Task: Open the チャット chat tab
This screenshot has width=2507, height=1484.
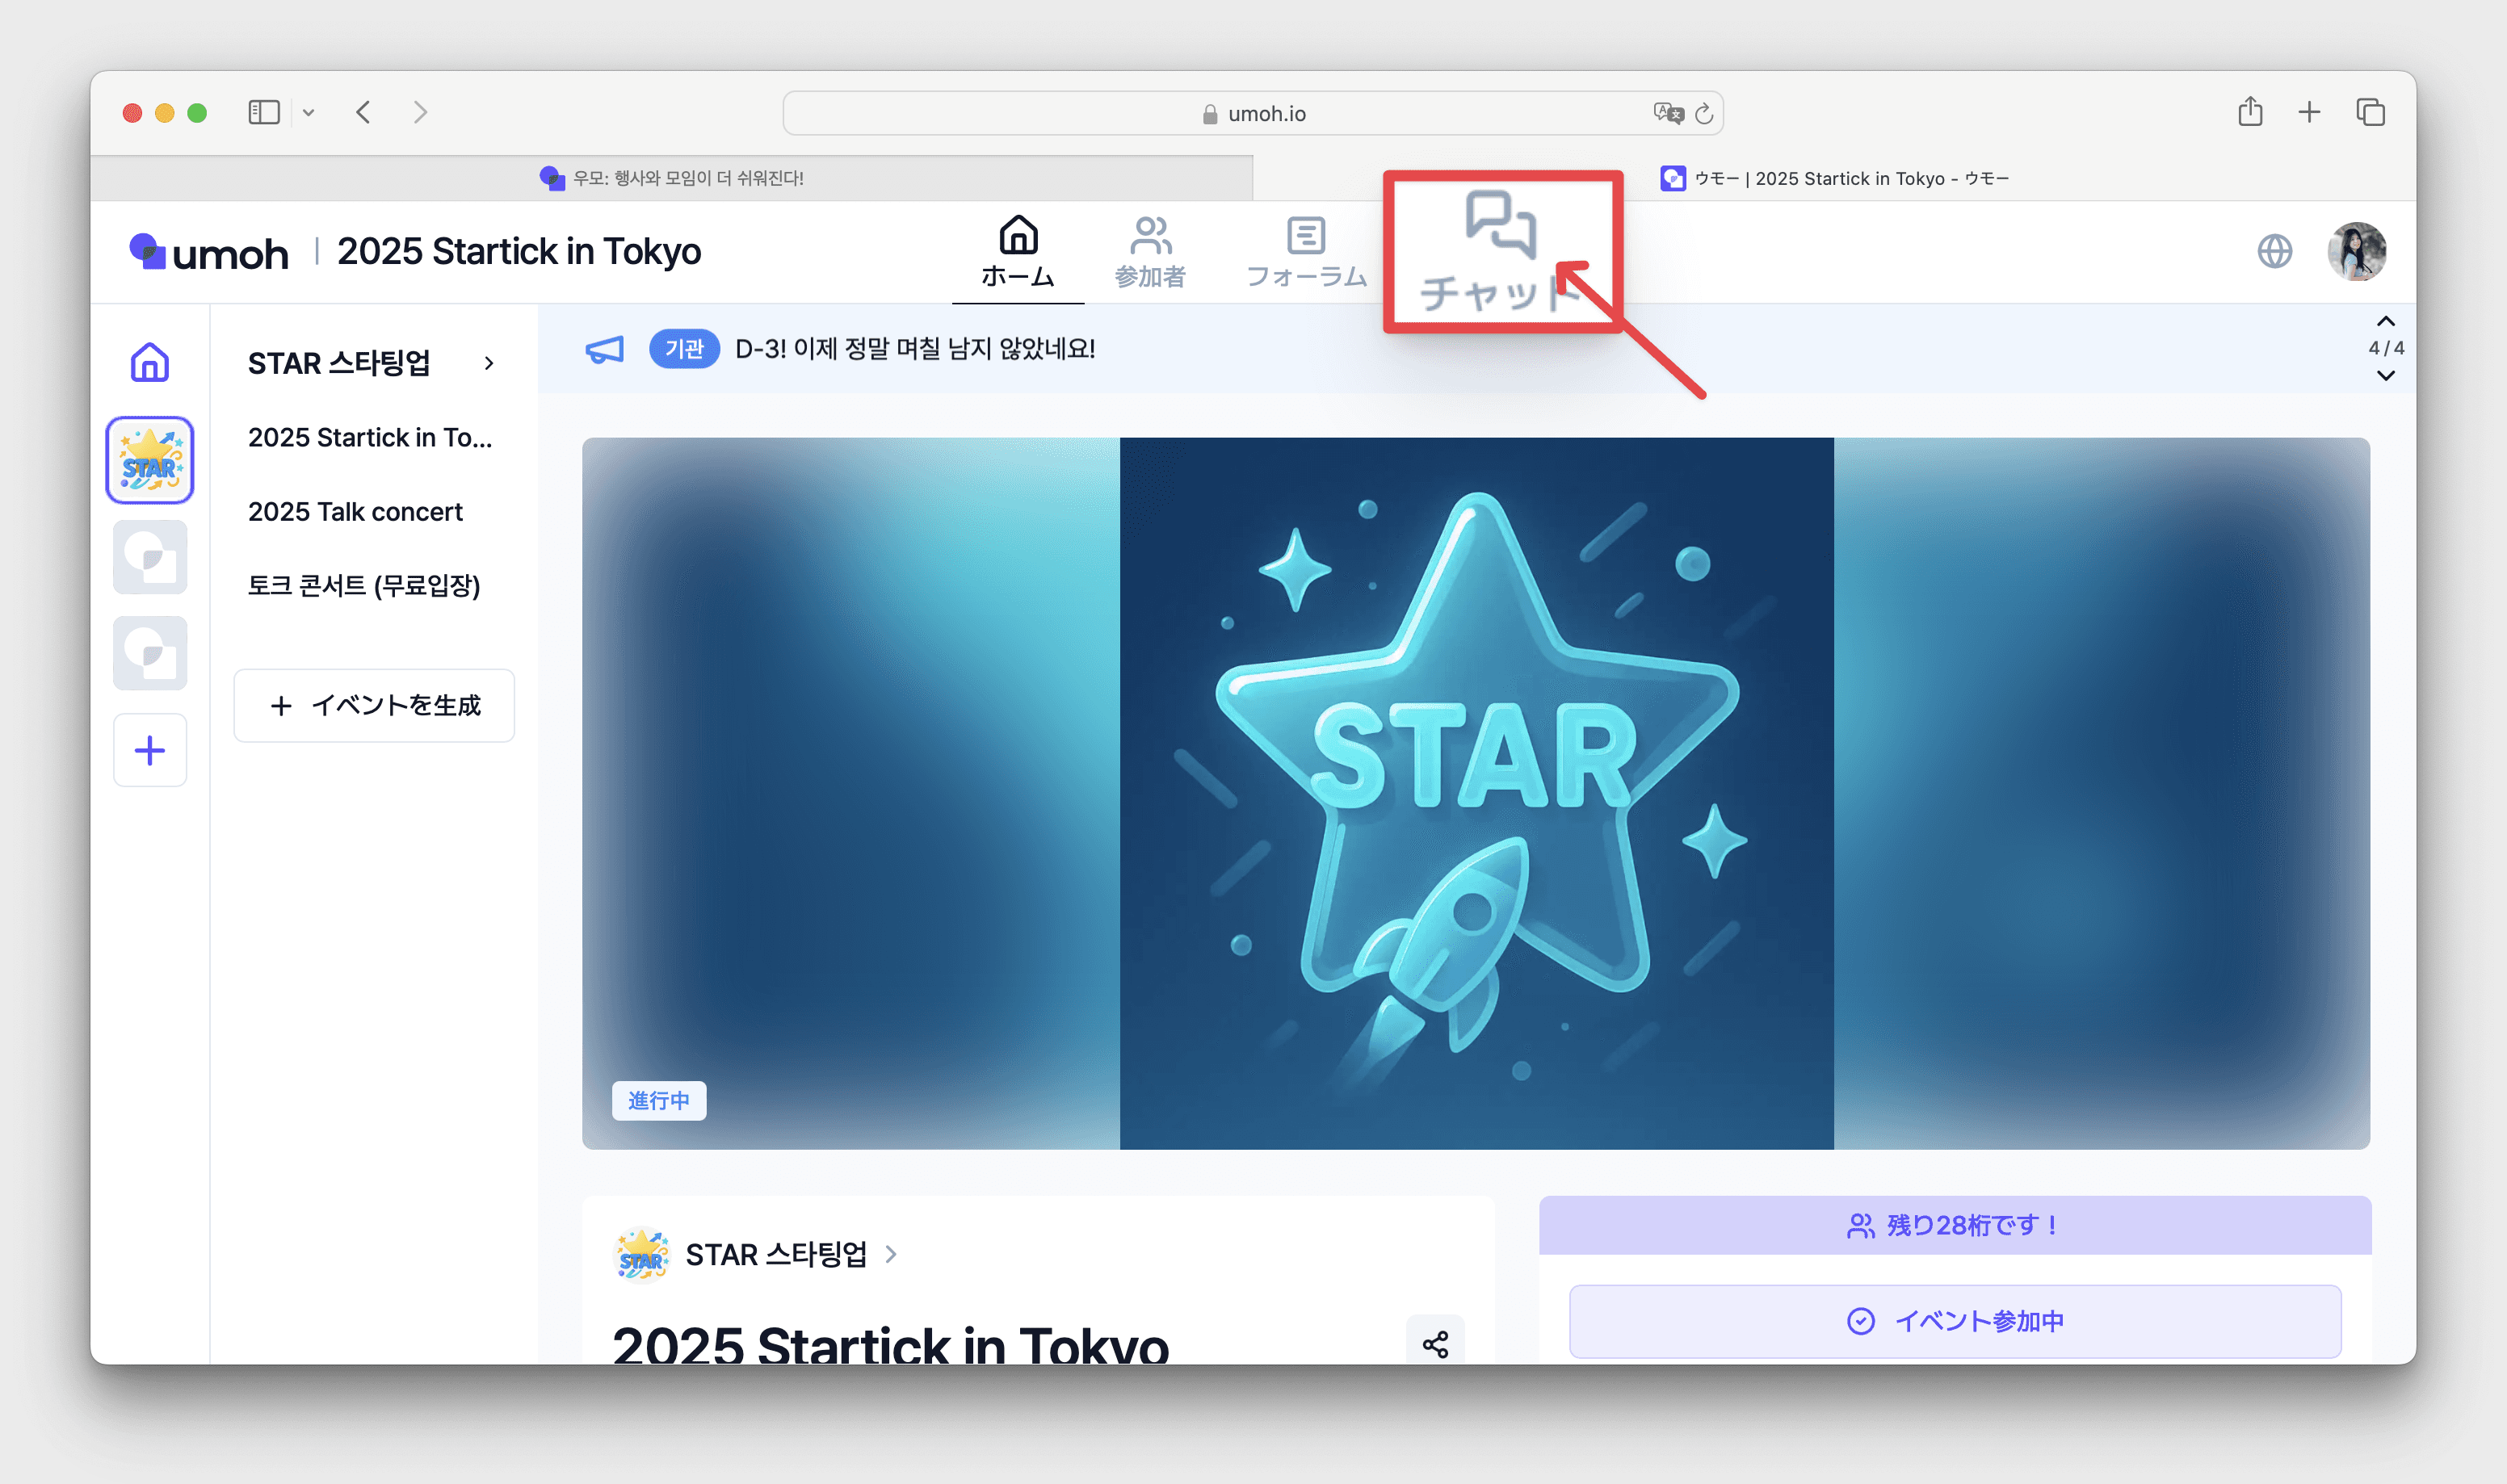Action: (1500, 250)
